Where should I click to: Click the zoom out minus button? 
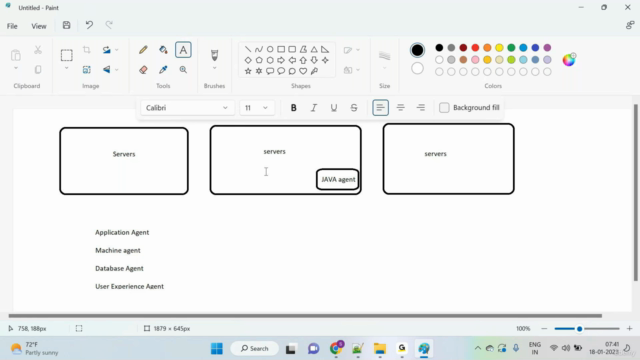544,329
